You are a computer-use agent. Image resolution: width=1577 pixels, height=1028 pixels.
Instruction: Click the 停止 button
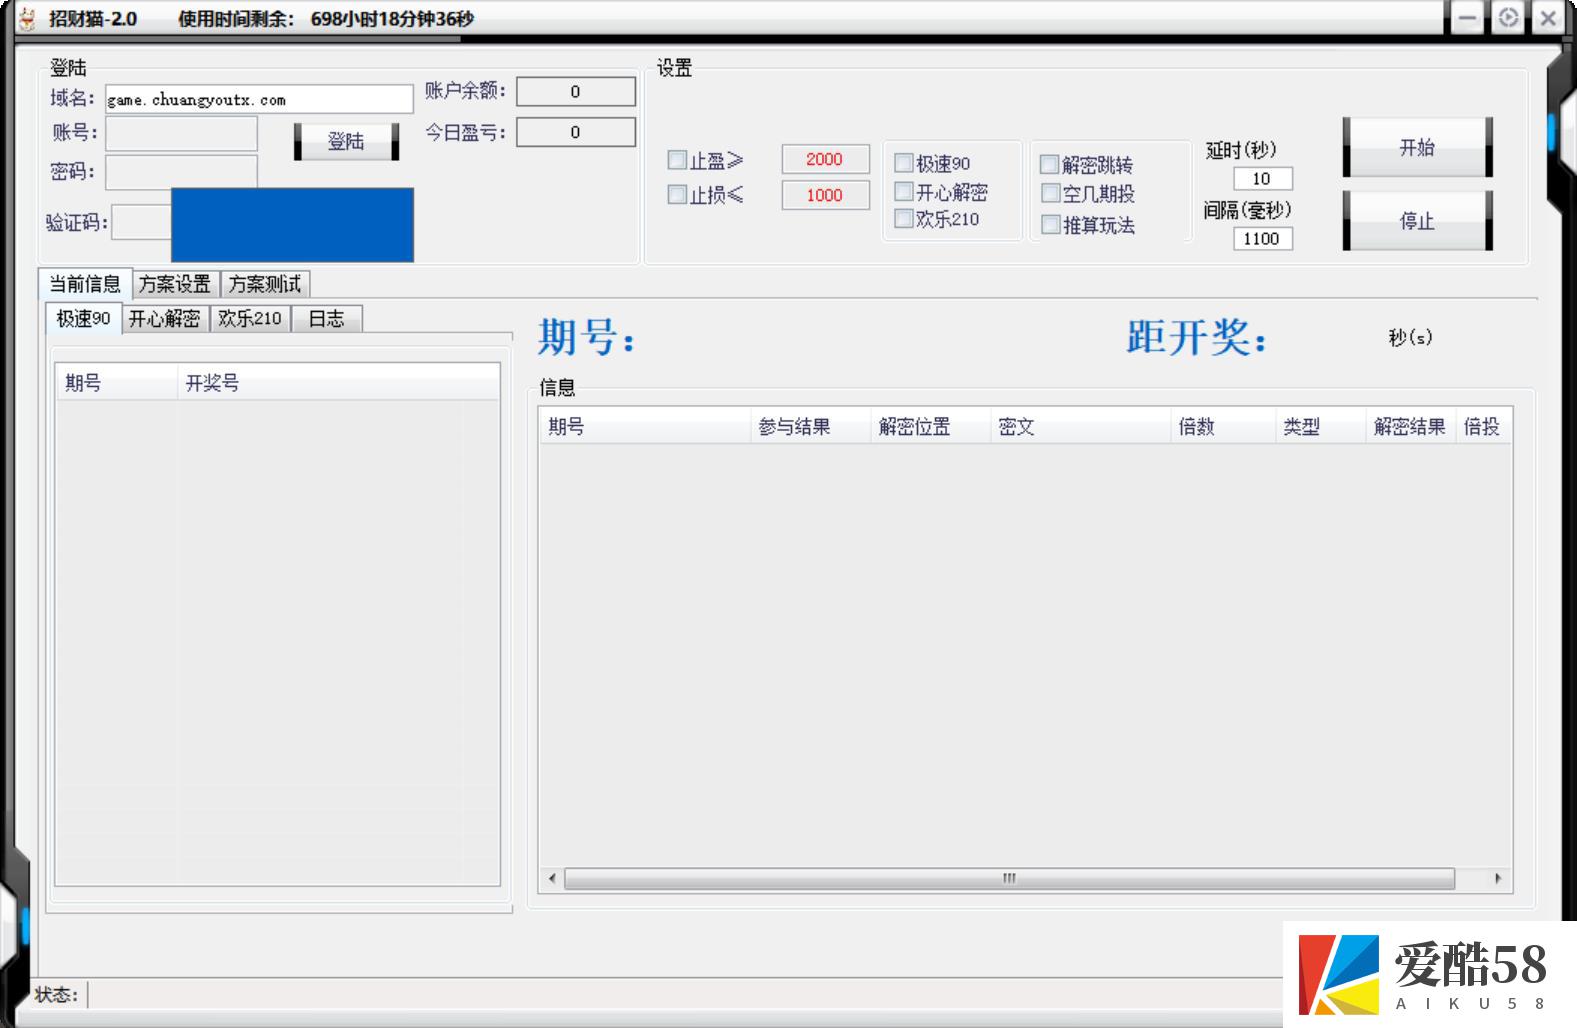(x=1417, y=221)
